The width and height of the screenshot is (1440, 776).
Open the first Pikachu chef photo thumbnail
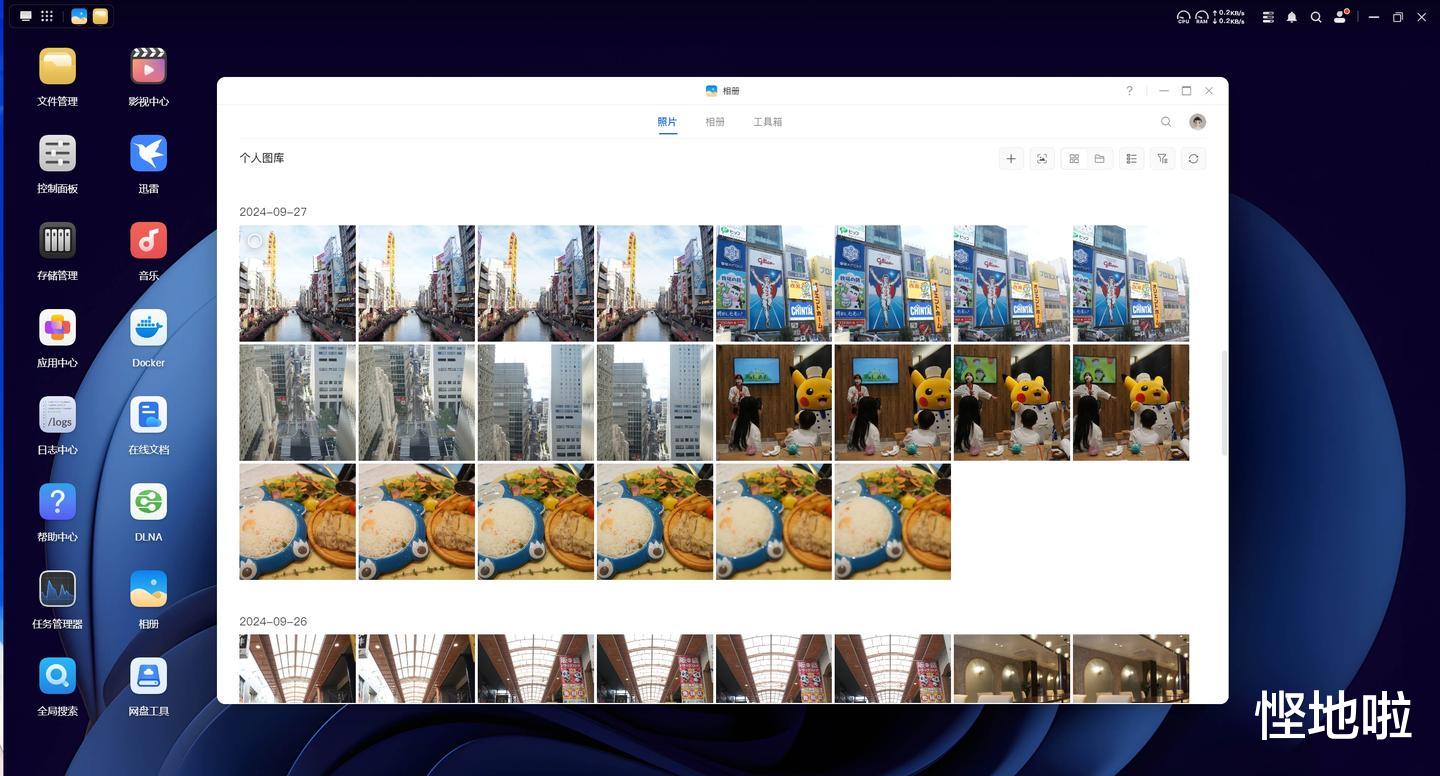(x=774, y=402)
